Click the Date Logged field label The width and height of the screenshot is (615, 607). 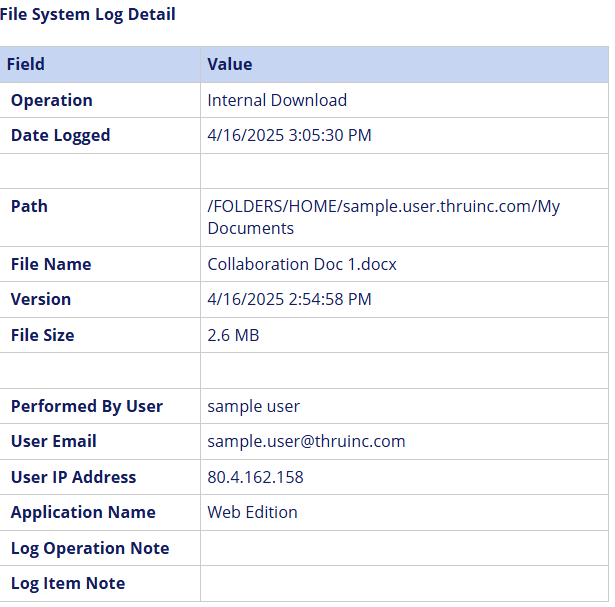point(60,135)
